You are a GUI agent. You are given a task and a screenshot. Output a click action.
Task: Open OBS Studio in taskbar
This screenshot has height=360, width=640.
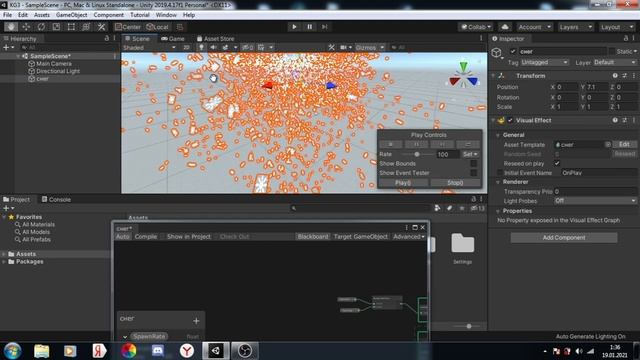click(x=245, y=351)
